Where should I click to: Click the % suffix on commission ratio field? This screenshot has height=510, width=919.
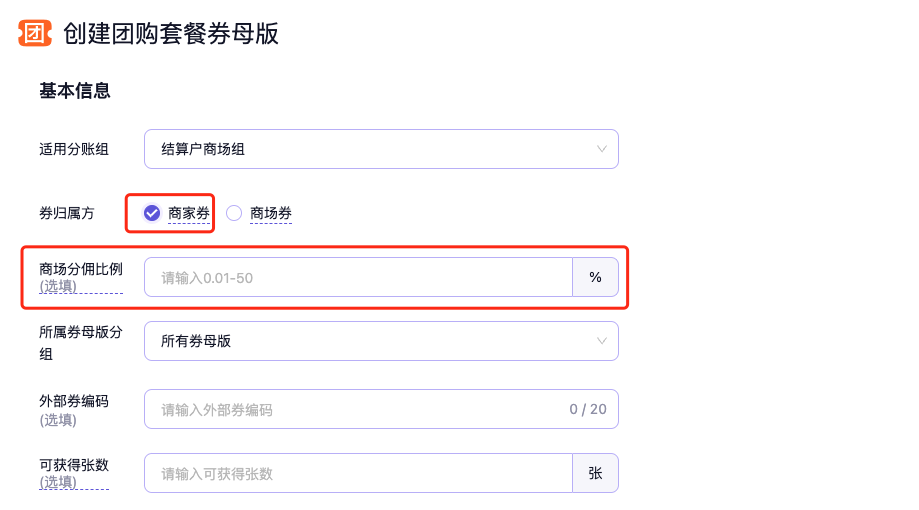(x=595, y=277)
